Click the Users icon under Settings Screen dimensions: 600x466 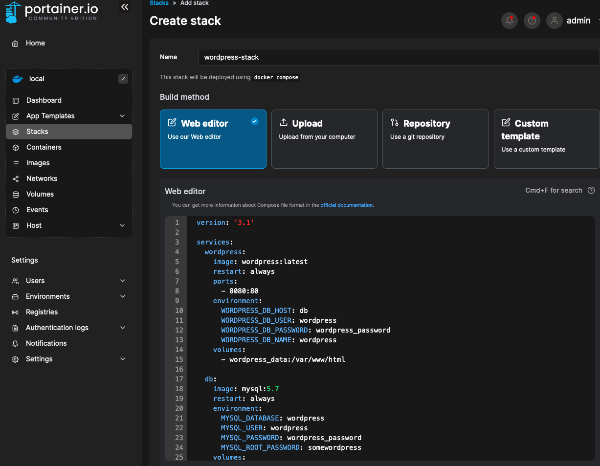(x=15, y=281)
